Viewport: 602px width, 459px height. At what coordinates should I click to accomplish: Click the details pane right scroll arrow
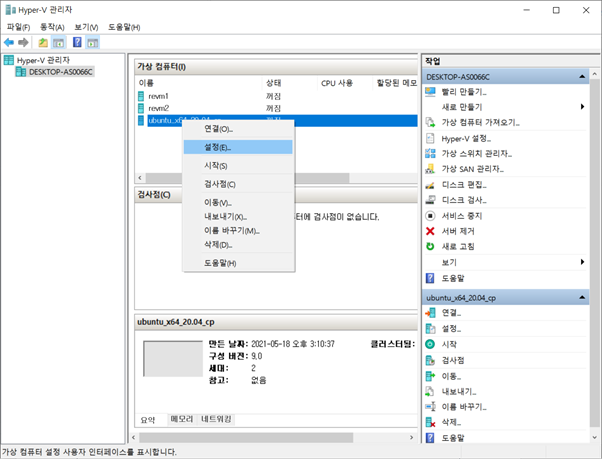411,438
